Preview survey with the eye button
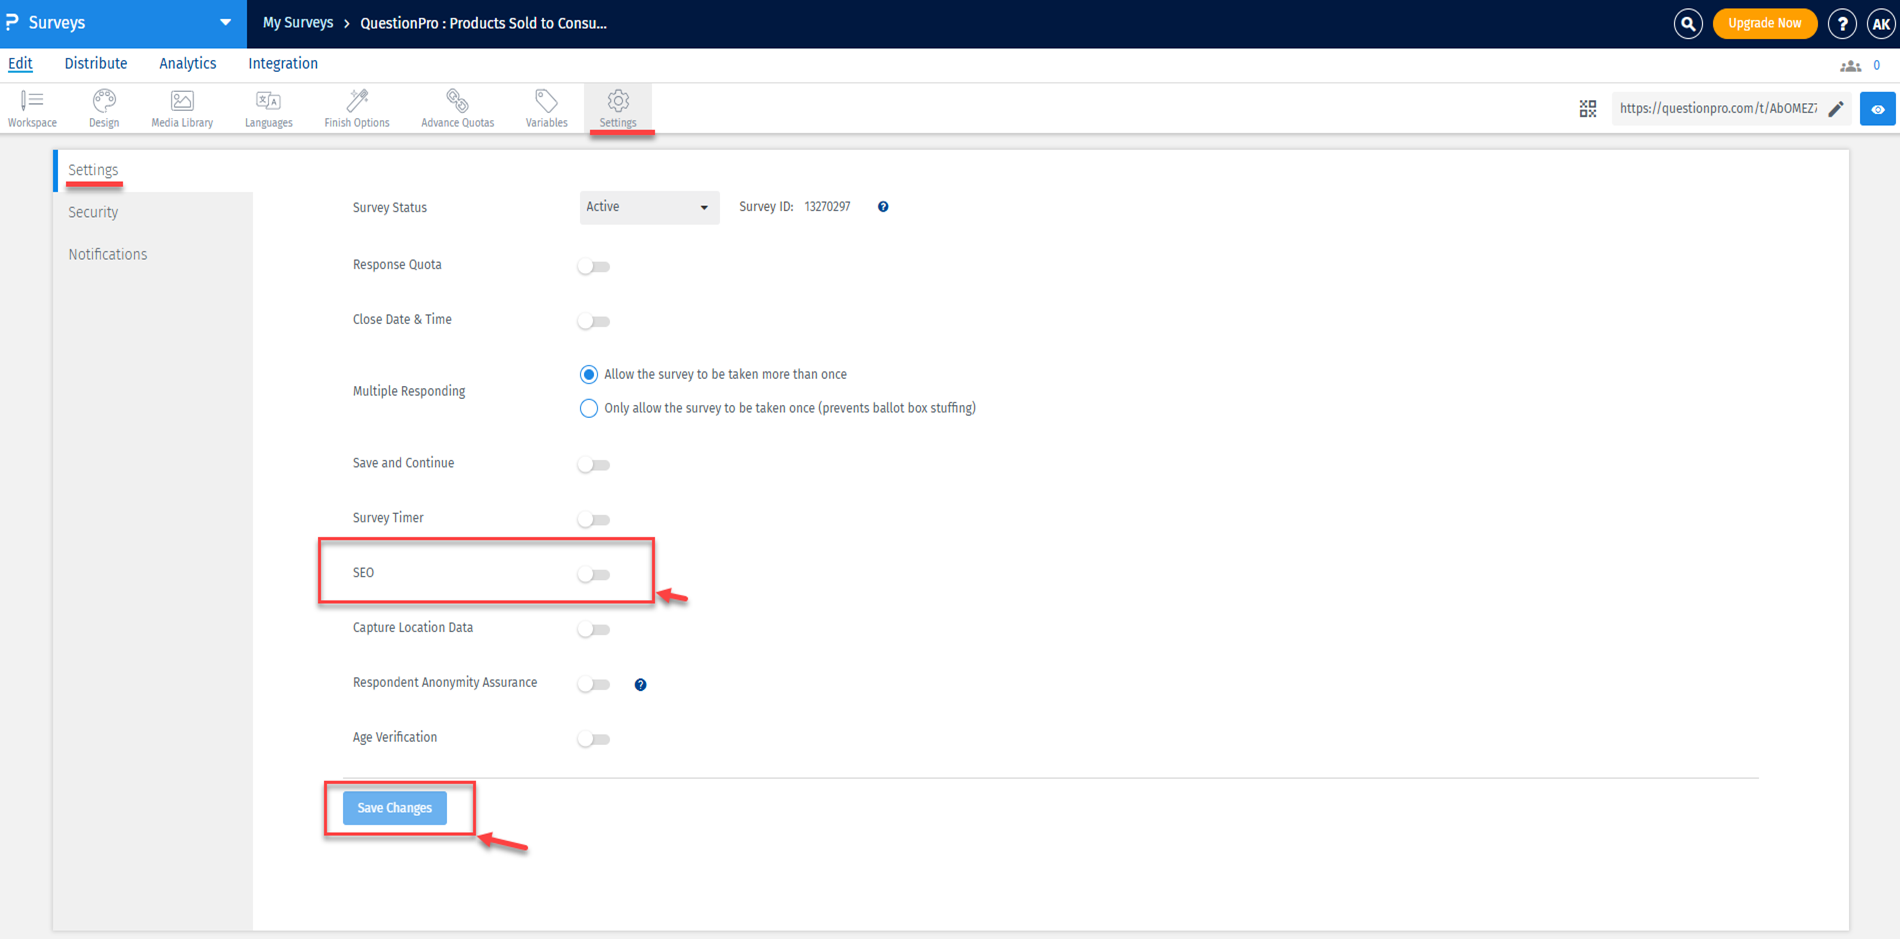The width and height of the screenshot is (1900, 940). tap(1877, 109)
